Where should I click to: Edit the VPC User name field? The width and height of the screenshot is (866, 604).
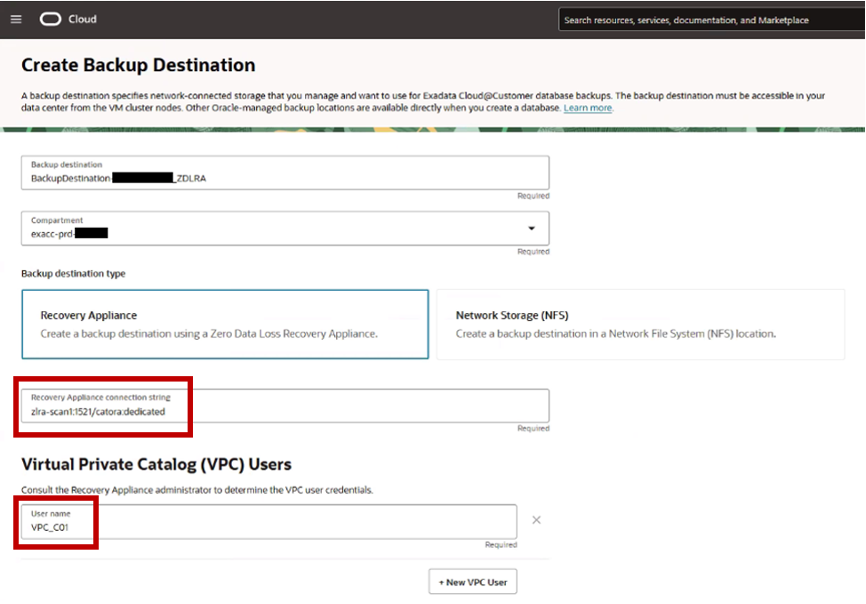pos(269,521)
